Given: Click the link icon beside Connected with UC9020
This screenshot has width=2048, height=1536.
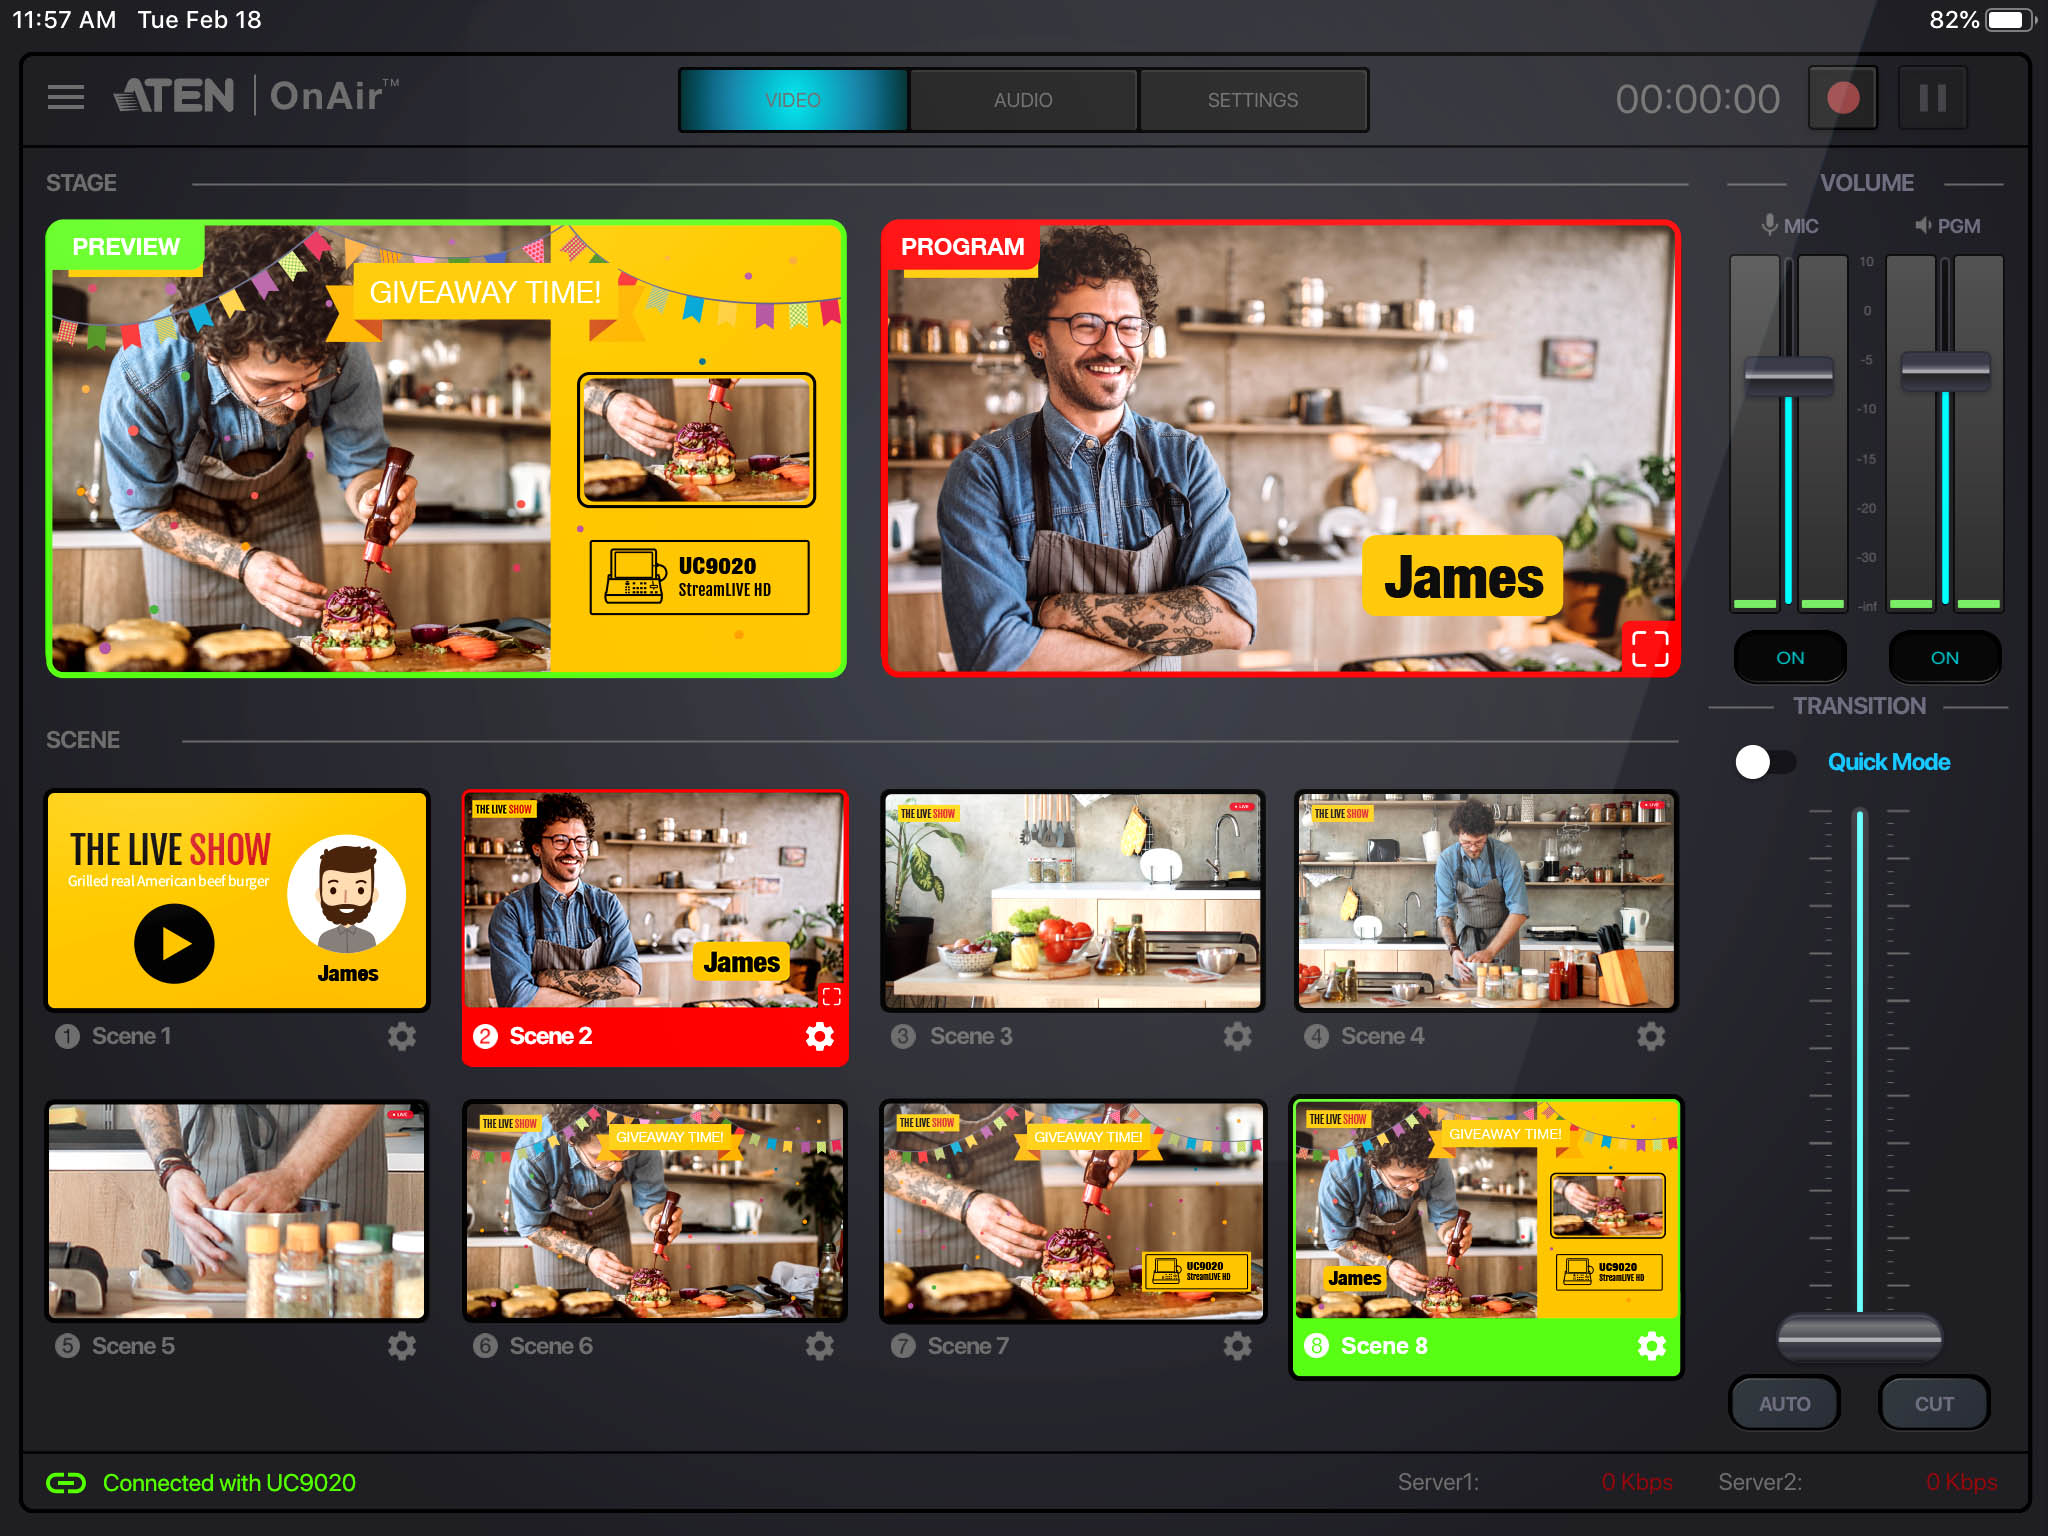Looking at the screenshot, I should 66,1483.
